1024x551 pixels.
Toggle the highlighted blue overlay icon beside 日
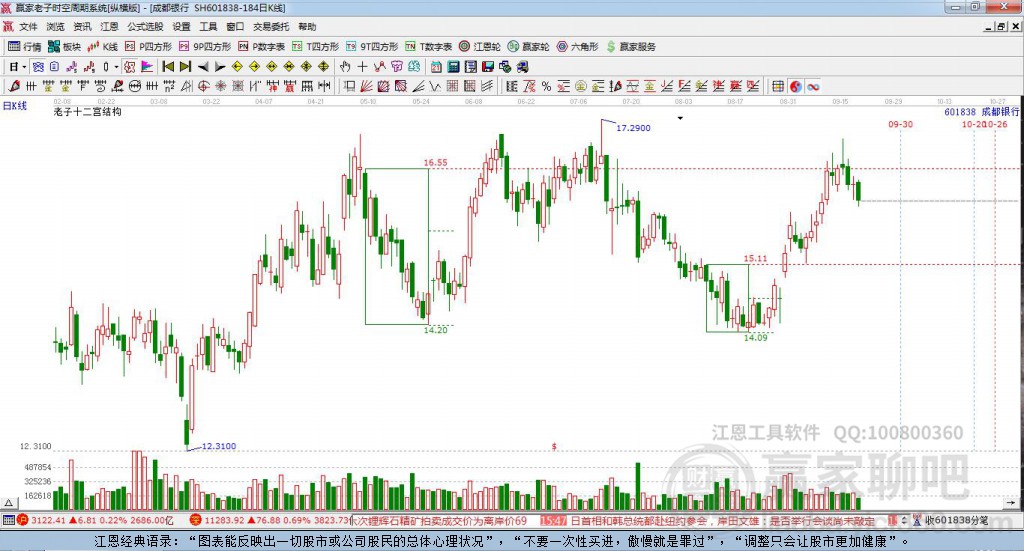(x=38, y=67)
